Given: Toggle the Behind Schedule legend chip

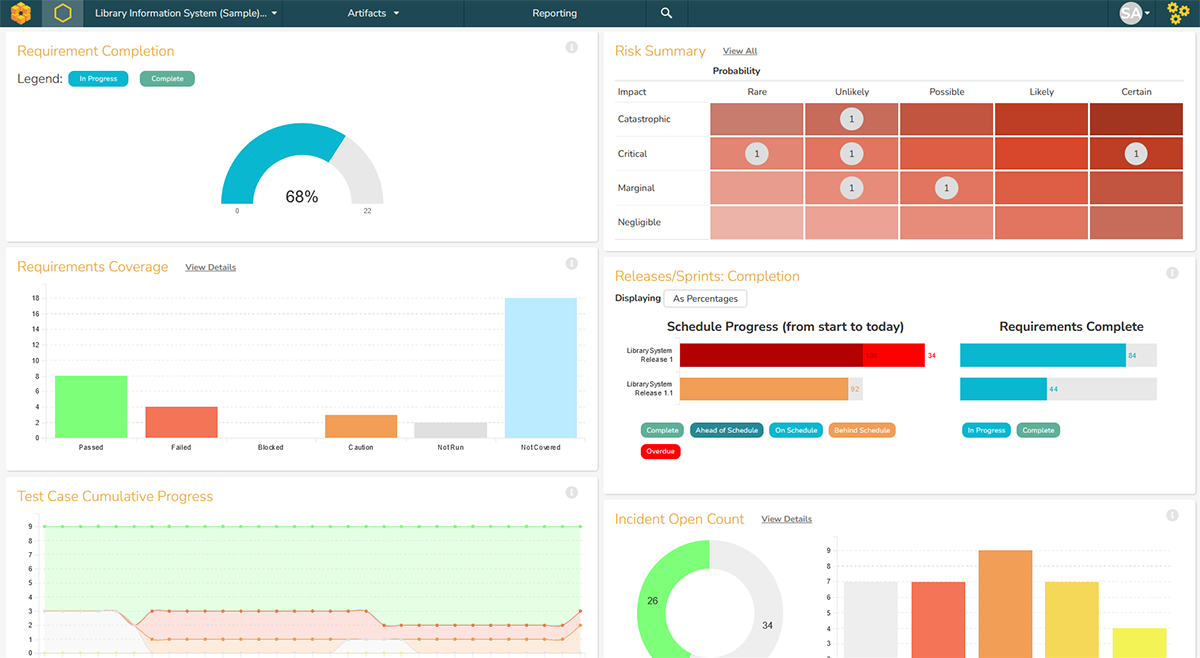Looking at the screenshot, I should (x=863, y=430).
